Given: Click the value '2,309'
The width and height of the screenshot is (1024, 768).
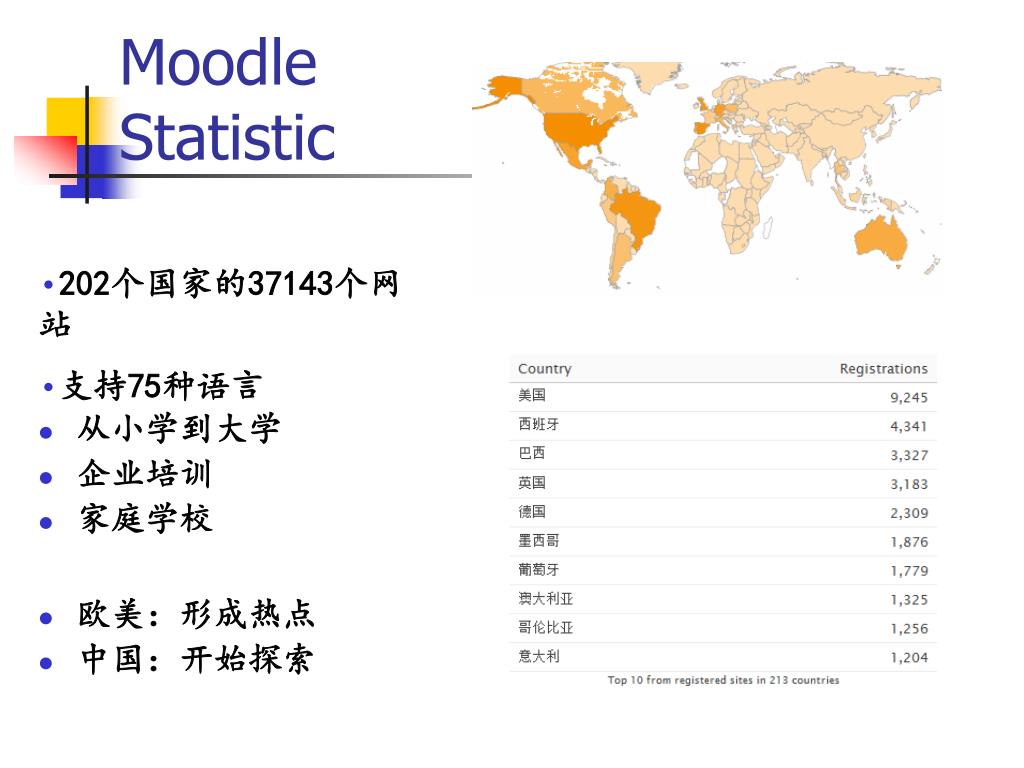Looking at the screenshot, I should pos(908,513).
